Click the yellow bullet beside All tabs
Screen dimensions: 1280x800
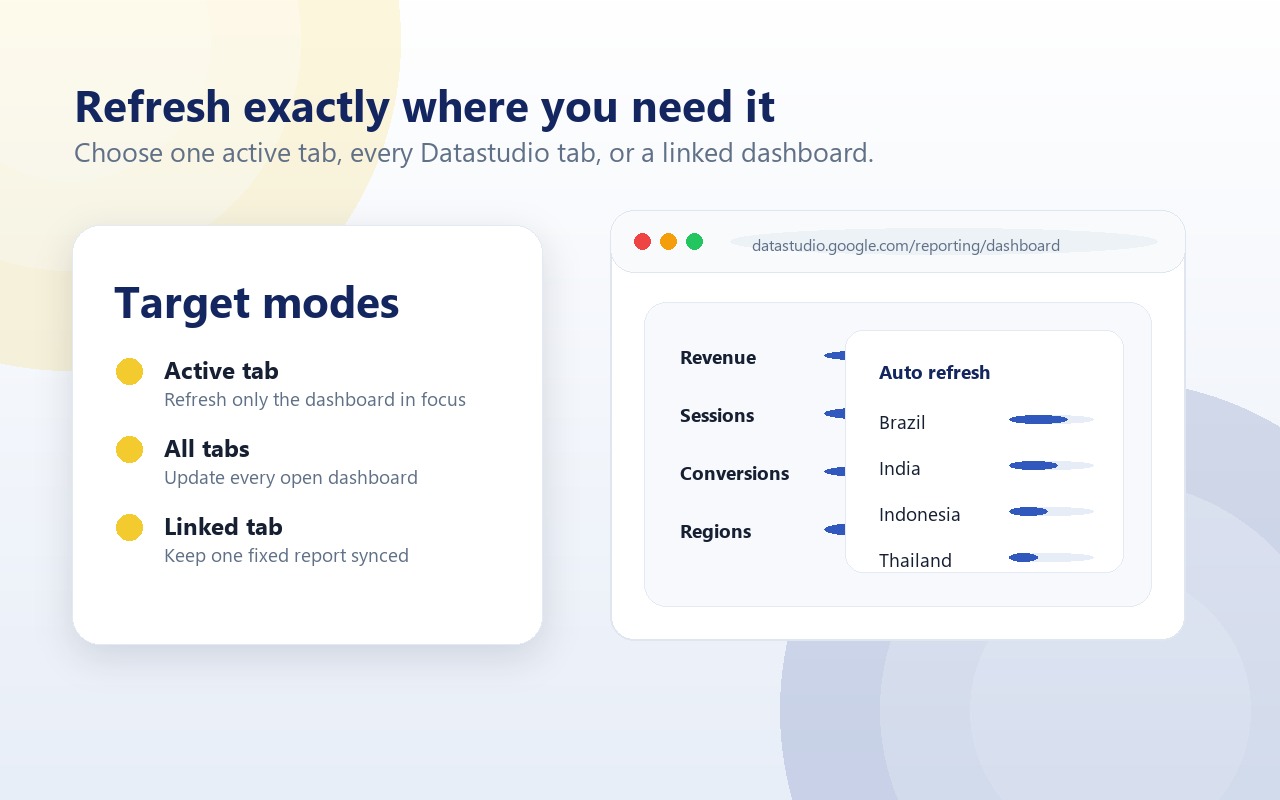pyautogui.click(x=129, y=449)
